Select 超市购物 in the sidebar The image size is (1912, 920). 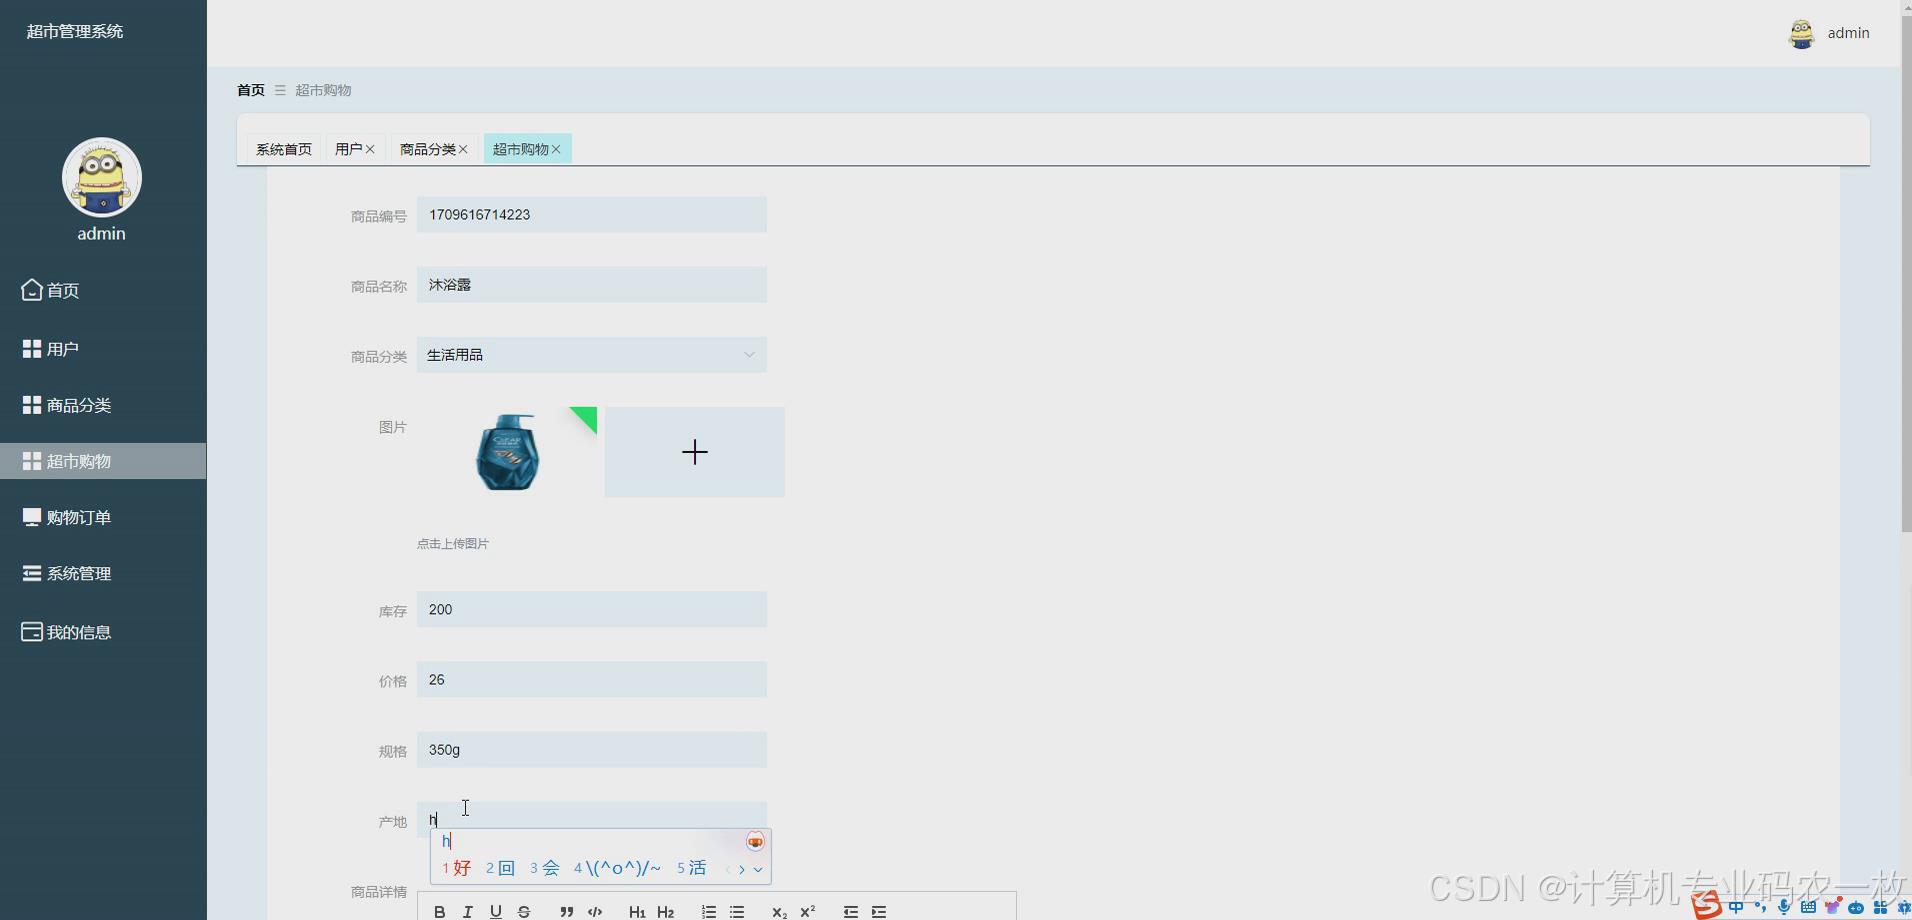tap(103, 461)
